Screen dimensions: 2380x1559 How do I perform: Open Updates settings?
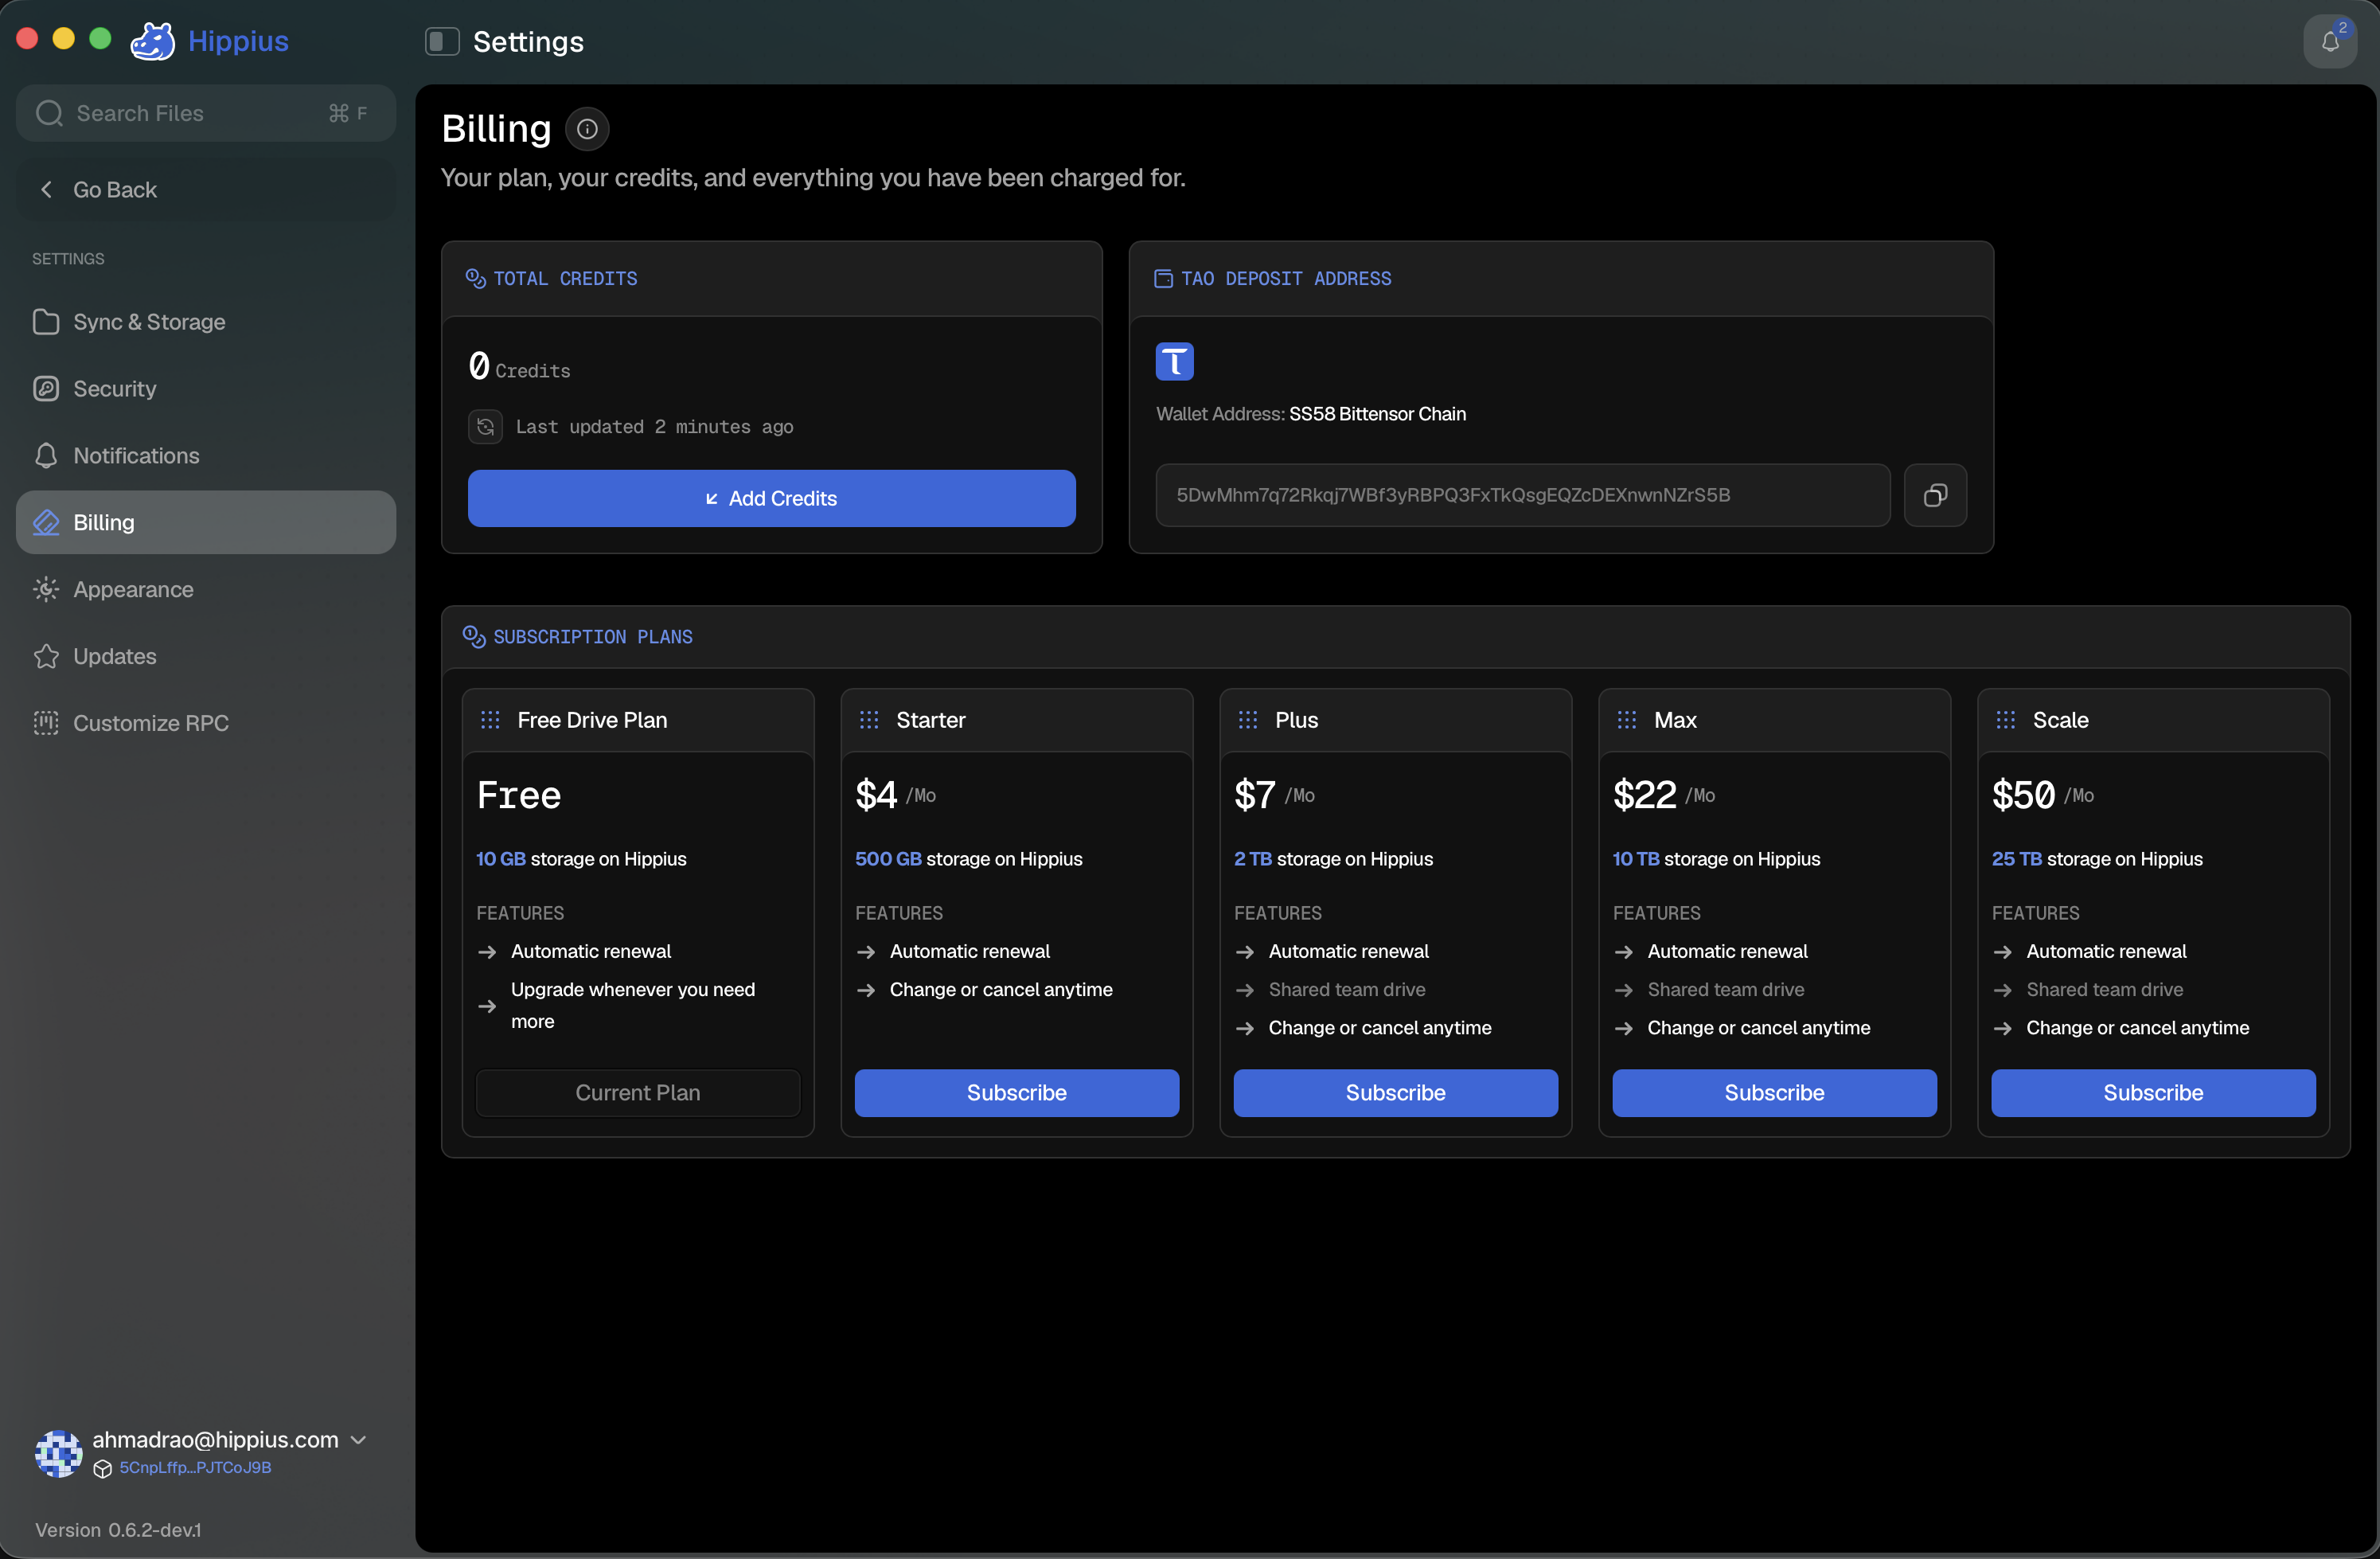click(206, 656)
